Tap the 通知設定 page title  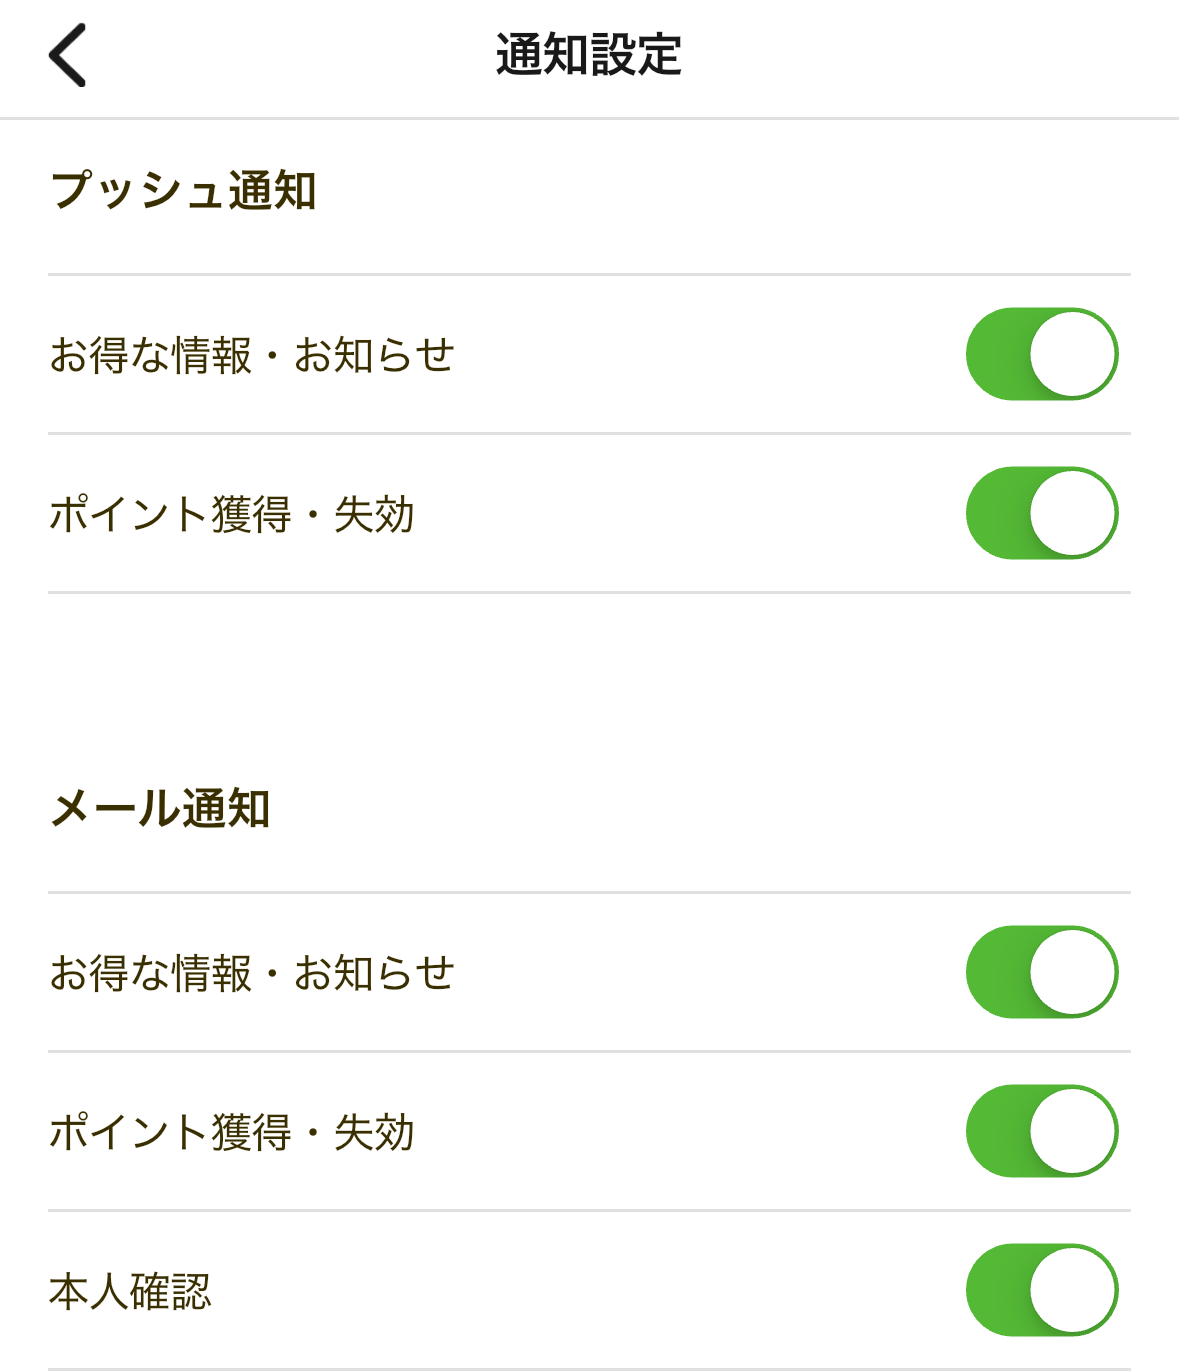pos(589,55)
